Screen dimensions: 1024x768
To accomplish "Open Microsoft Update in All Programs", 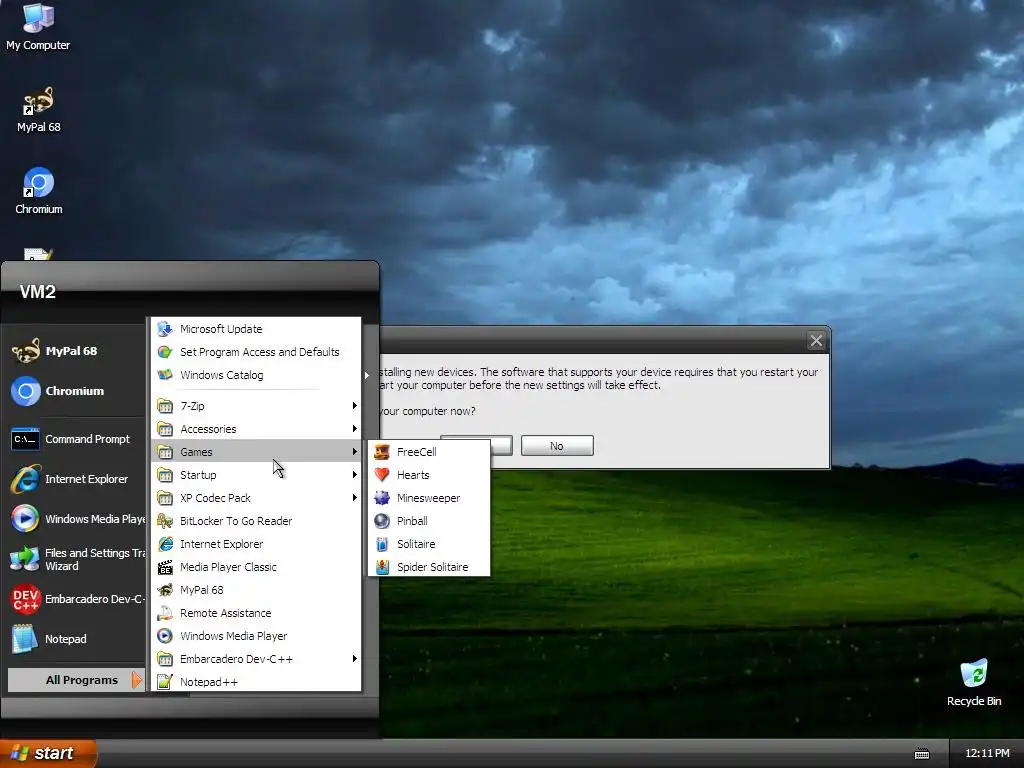I will click(x=256, y=329).
